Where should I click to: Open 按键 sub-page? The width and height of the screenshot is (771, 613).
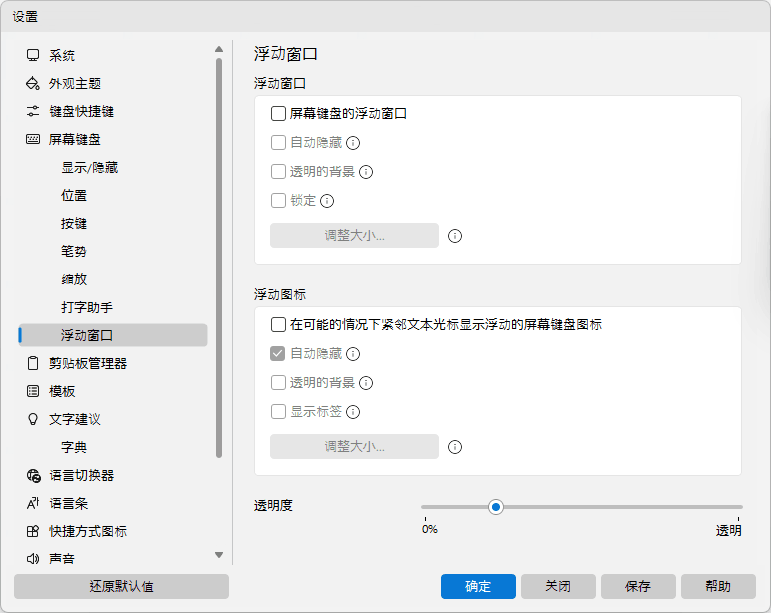[x=113, y=224]
